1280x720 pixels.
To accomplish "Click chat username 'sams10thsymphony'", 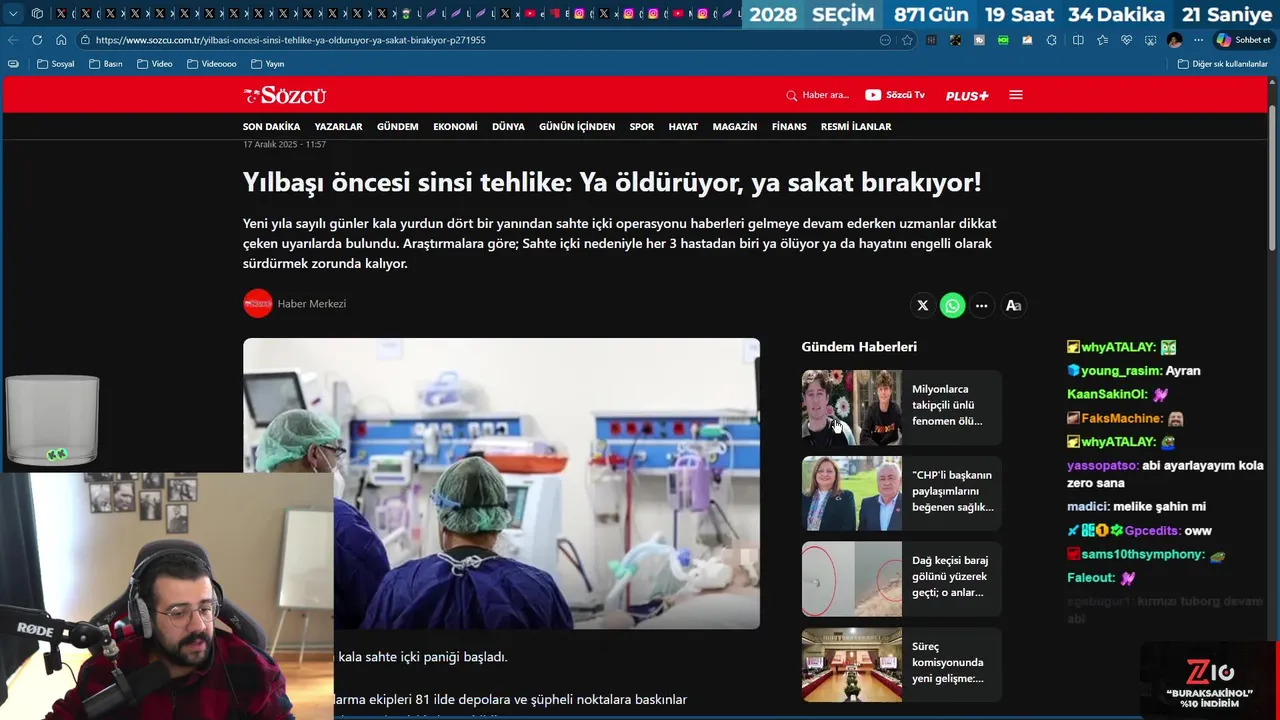I will 1142,555.
